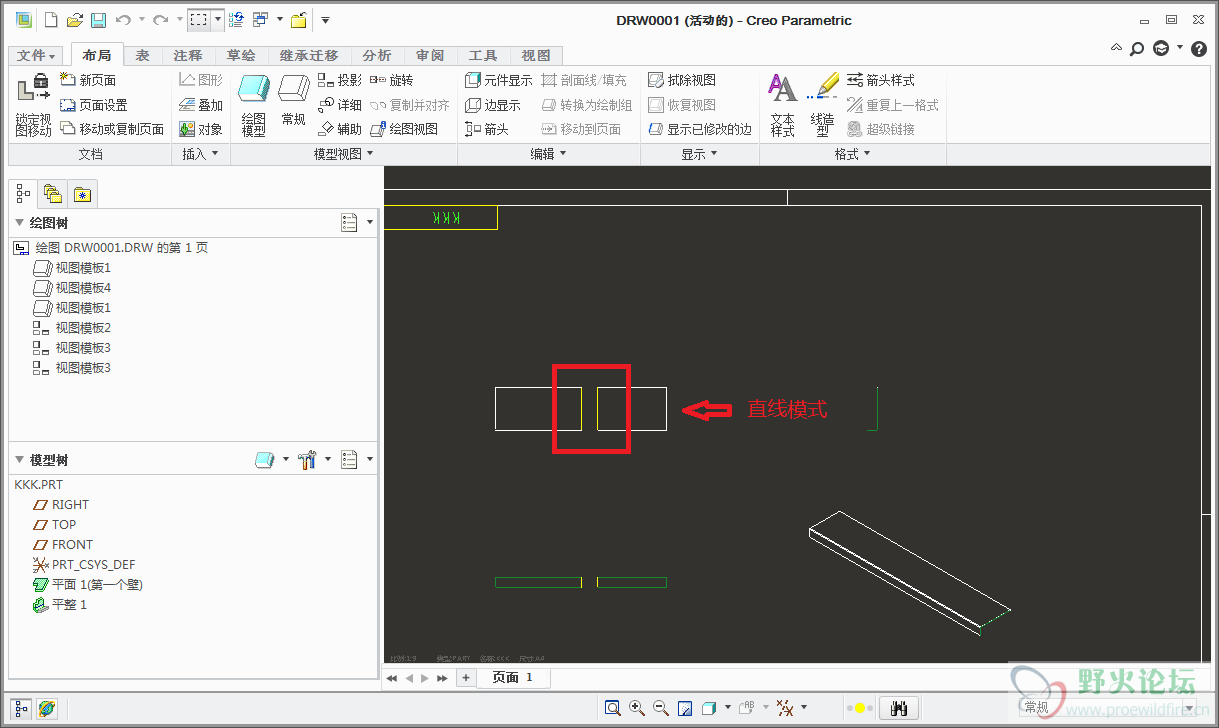Click the binoculars find button
Image resolution: width=1219 pixels, height=728 pixels.
pos(899,708)
